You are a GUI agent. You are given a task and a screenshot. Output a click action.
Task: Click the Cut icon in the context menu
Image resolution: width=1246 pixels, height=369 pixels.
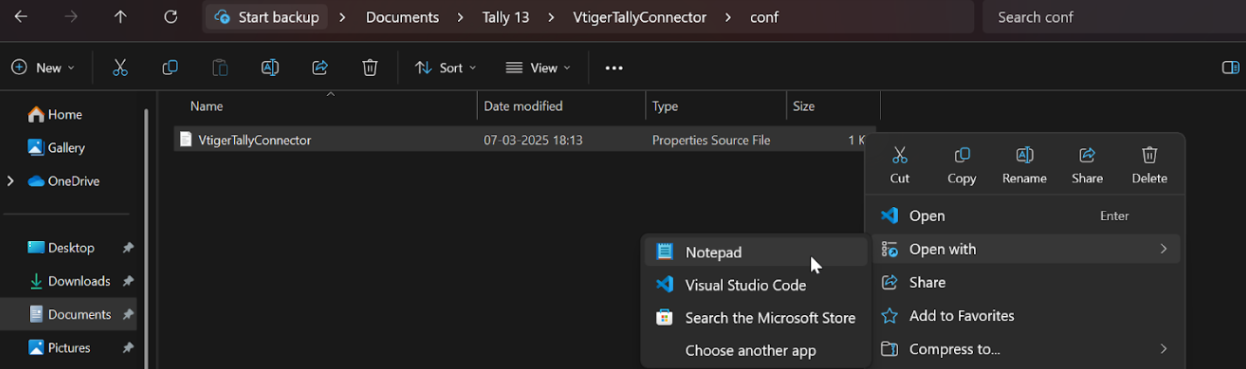899,156
